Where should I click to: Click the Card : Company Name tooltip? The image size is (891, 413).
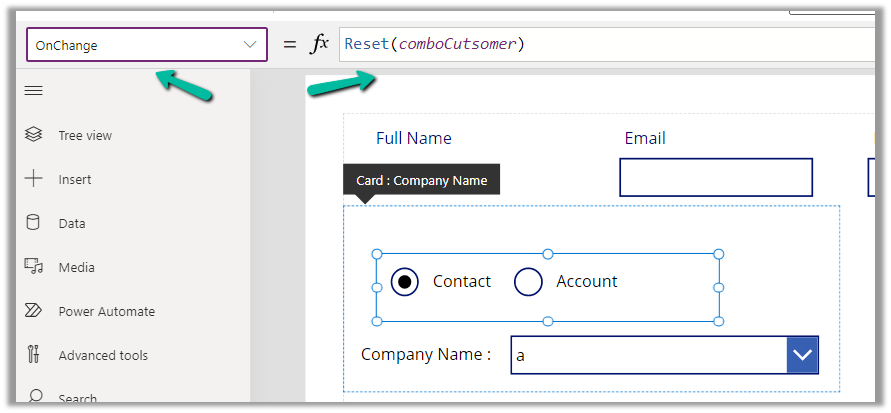[421, 181]
